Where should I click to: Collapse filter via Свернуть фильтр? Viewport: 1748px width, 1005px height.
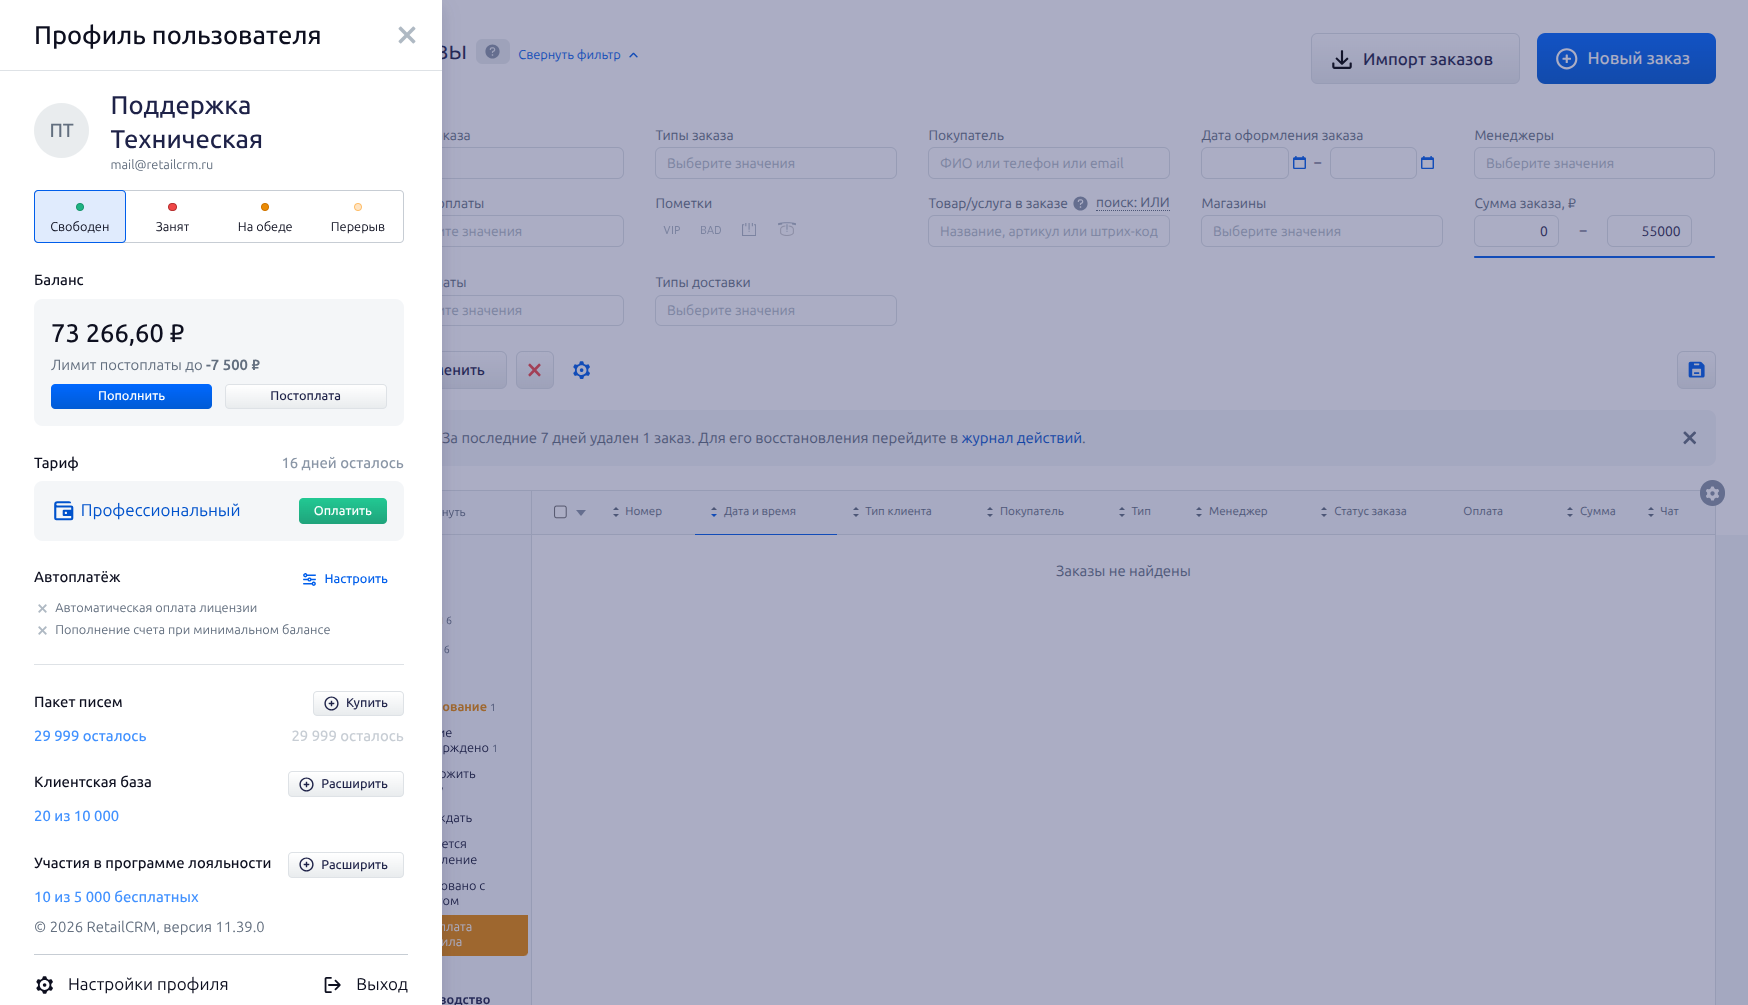[578, 55]
